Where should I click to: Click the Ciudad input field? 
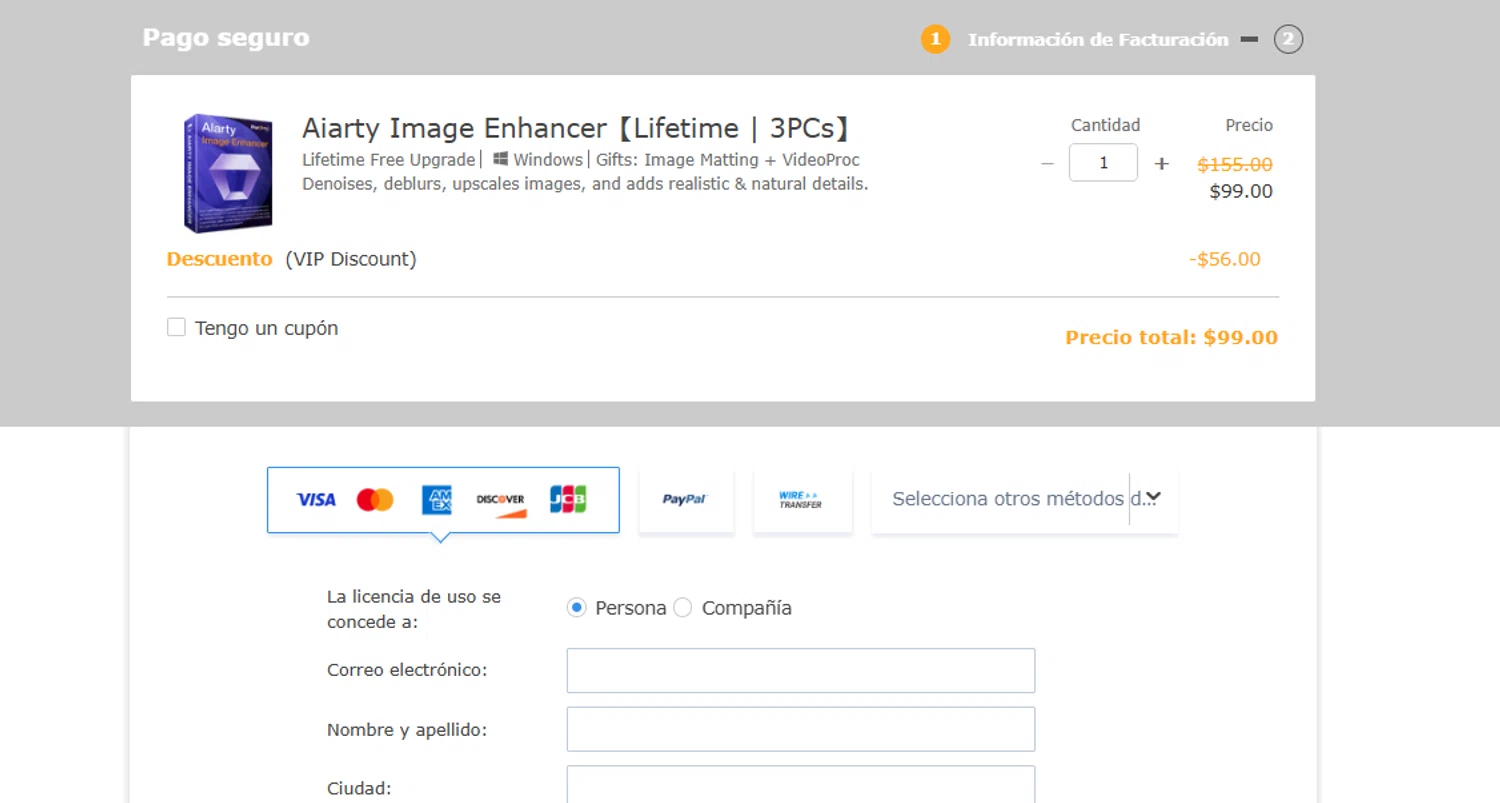click(x=801, y=784)
